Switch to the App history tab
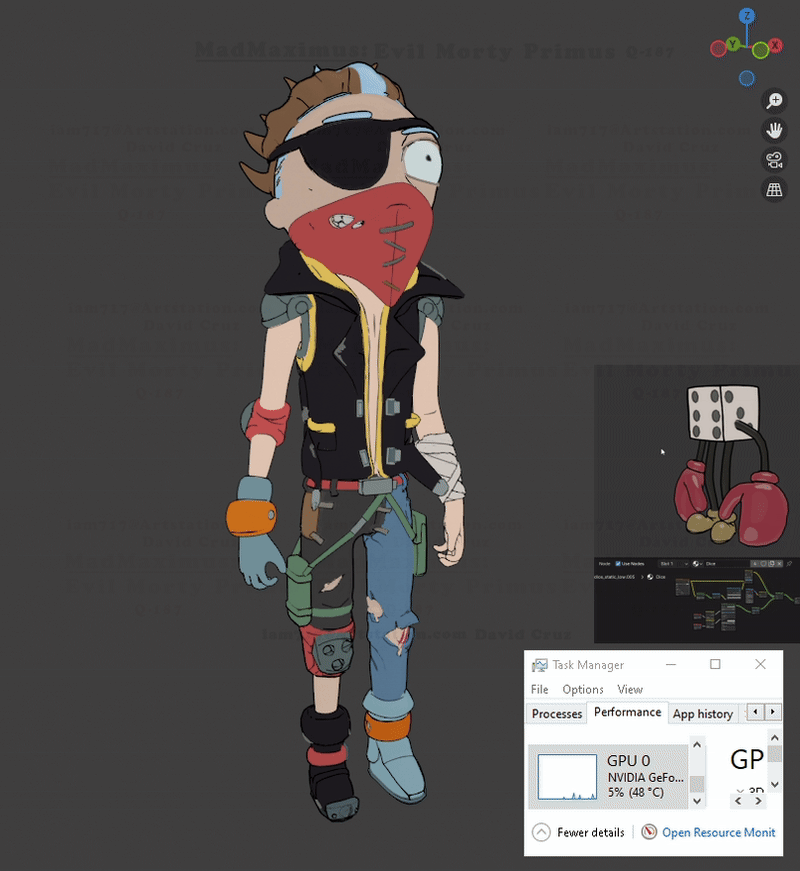 point(703,714)
